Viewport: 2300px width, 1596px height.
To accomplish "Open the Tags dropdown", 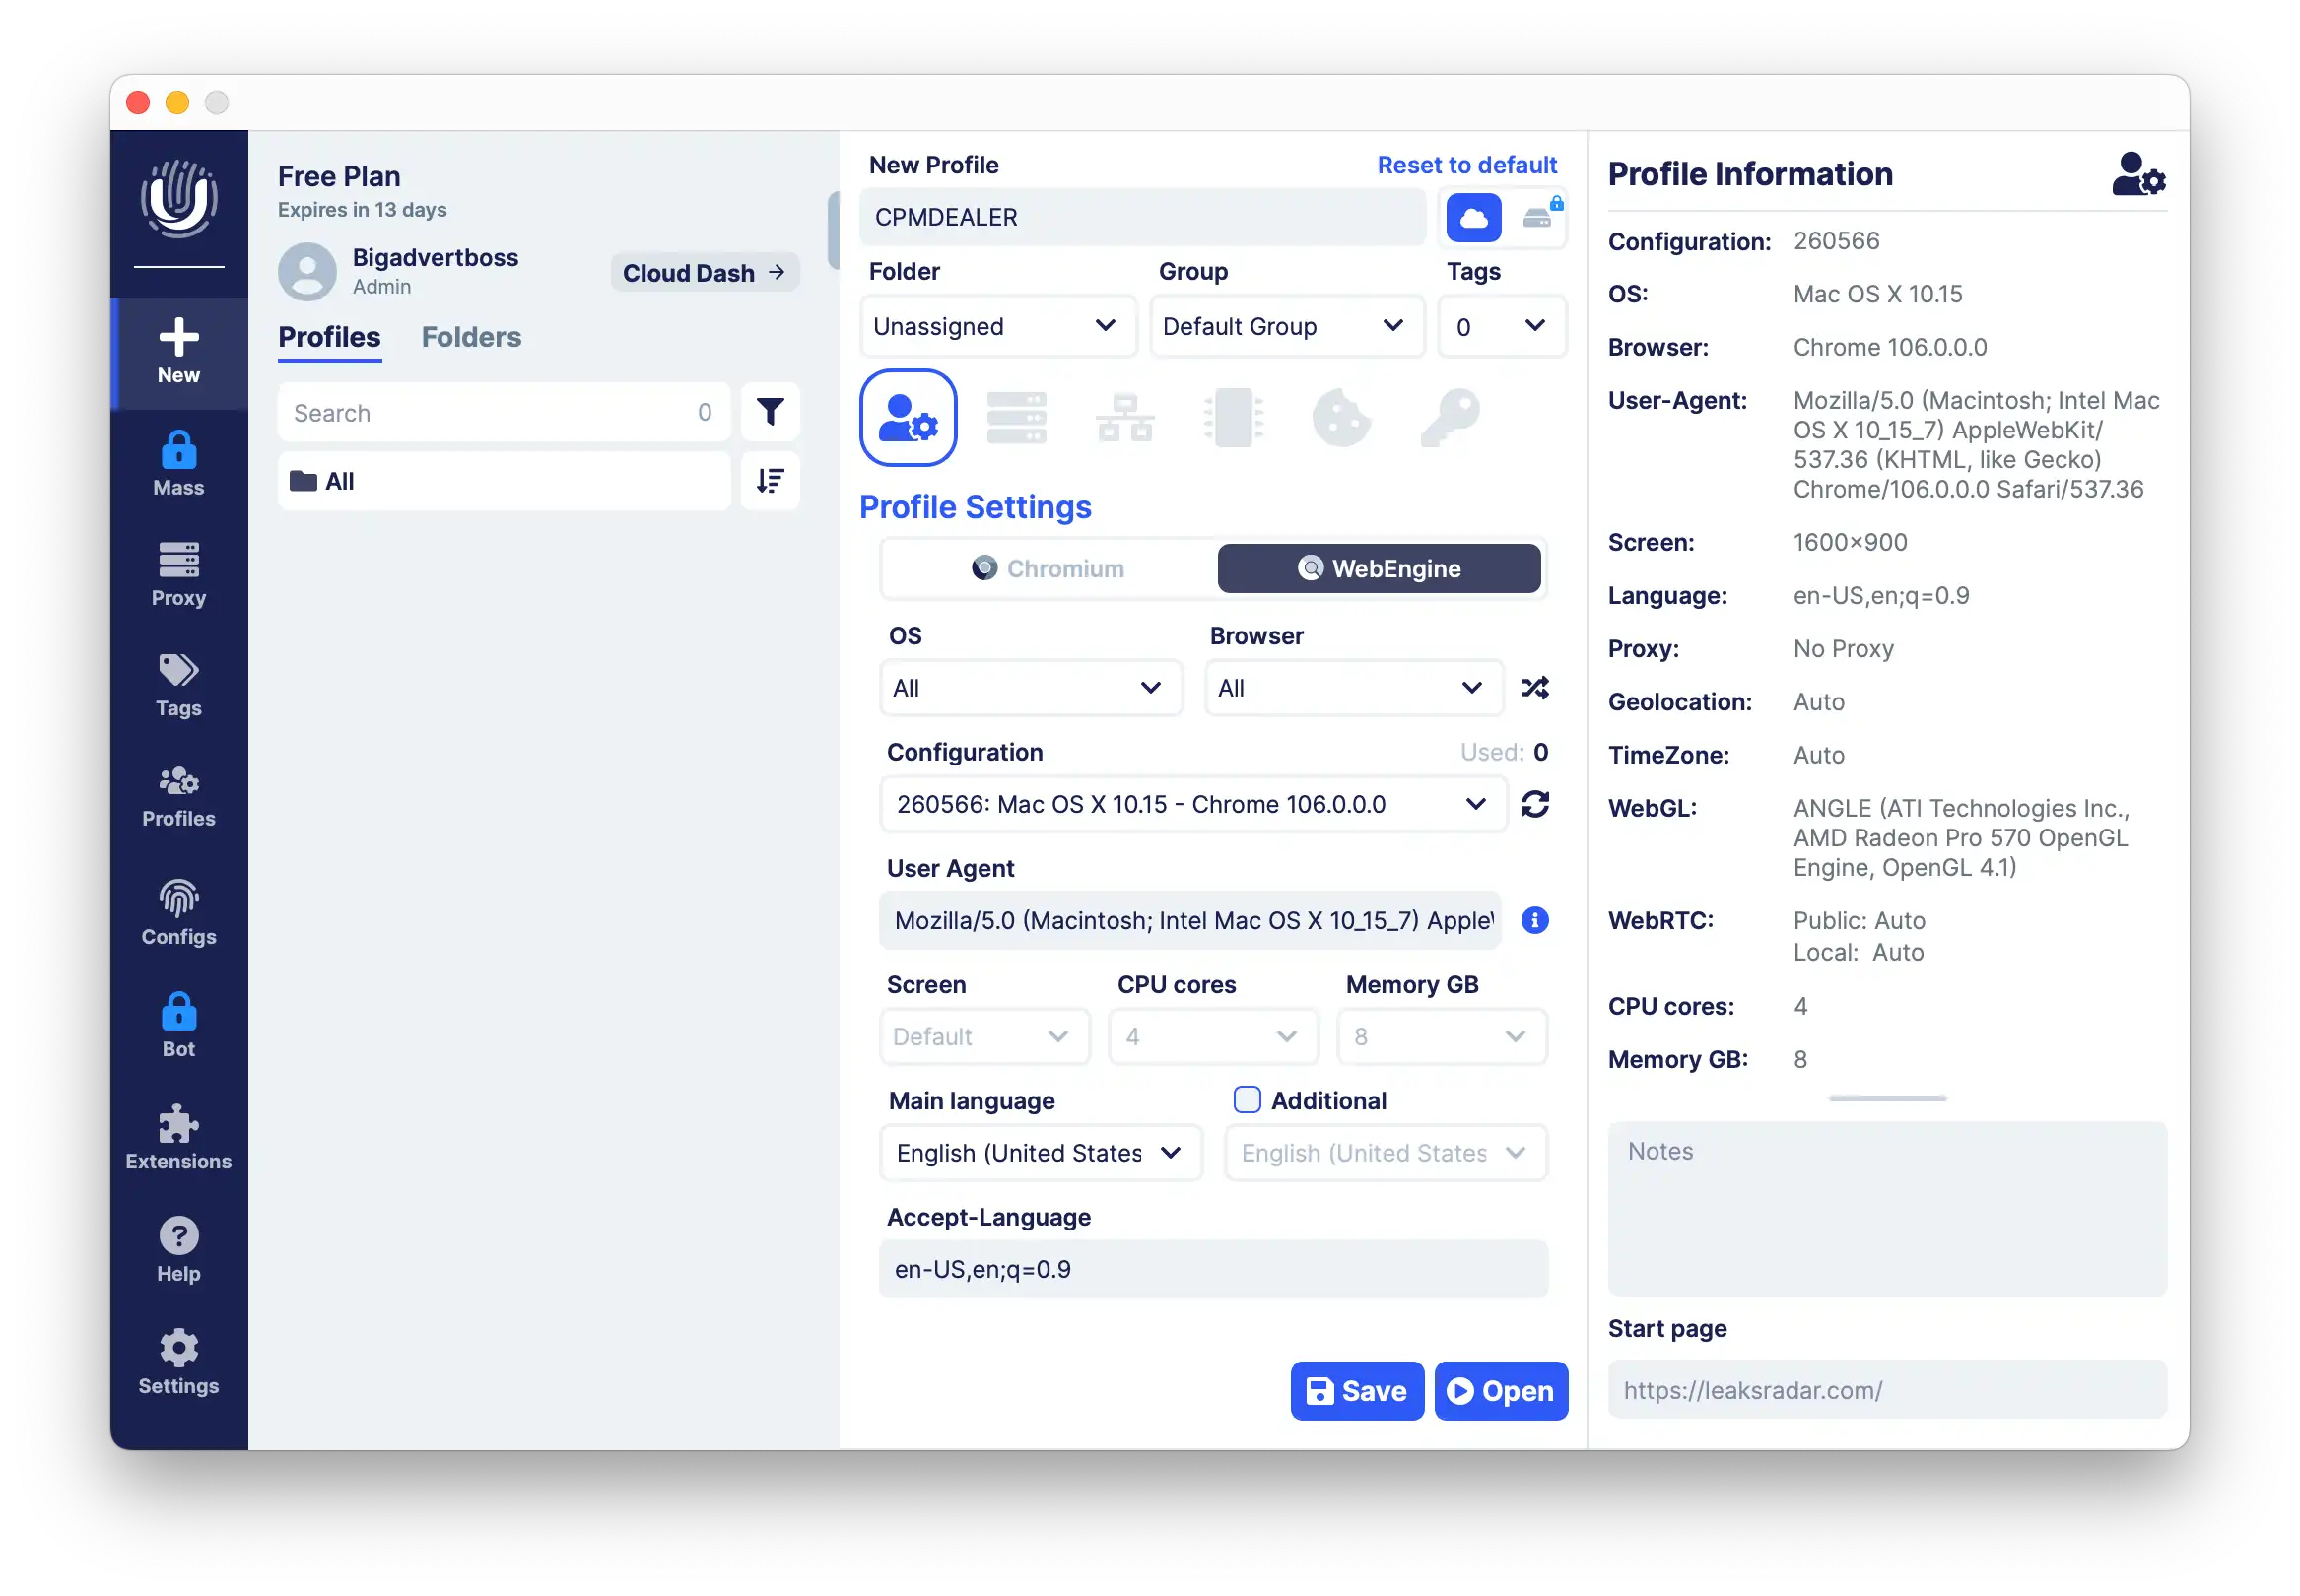I will tap(1501, 326).
